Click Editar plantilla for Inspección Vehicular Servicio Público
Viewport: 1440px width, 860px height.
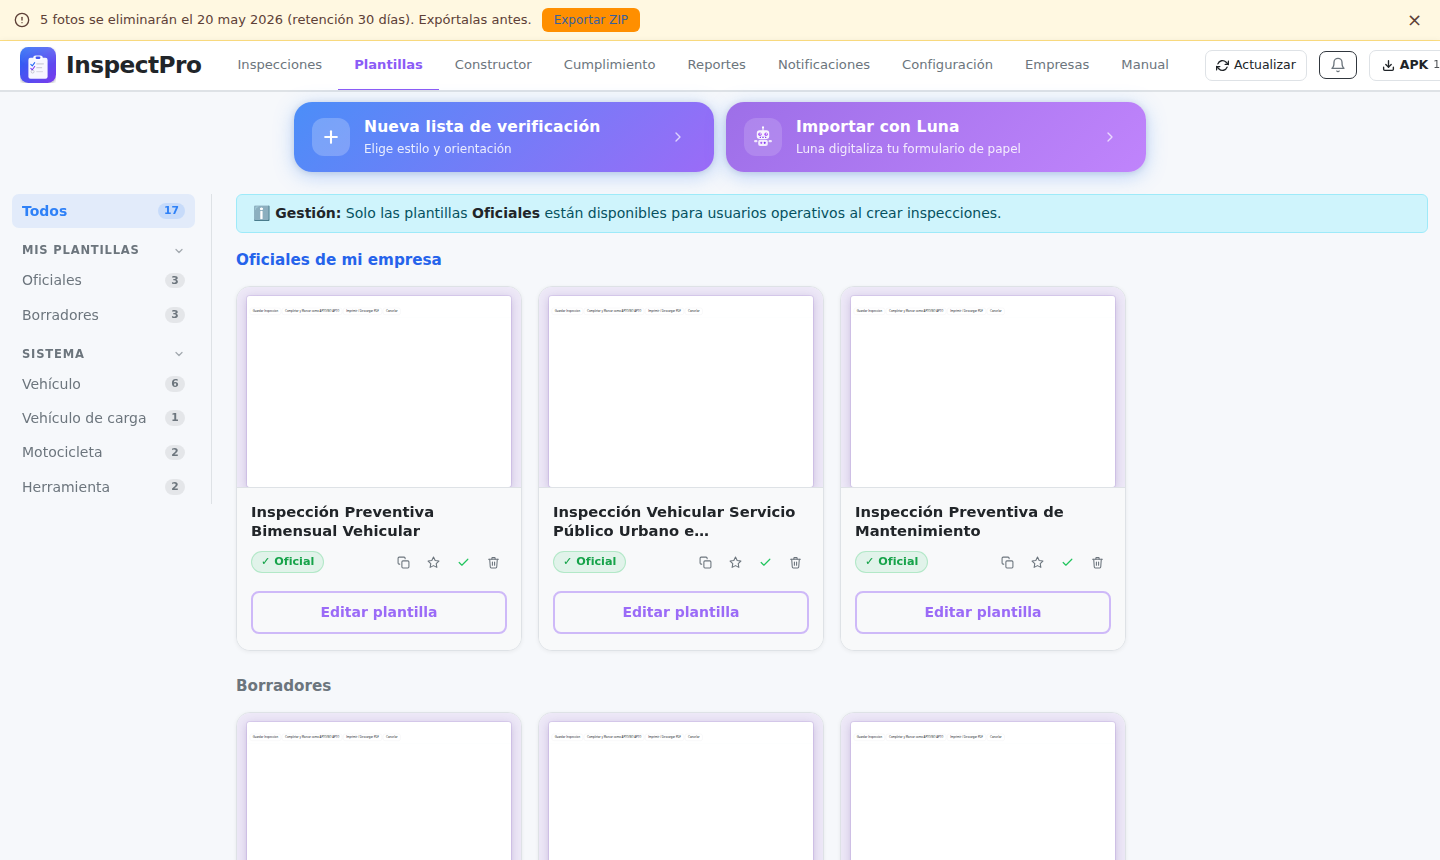(681, 612)
